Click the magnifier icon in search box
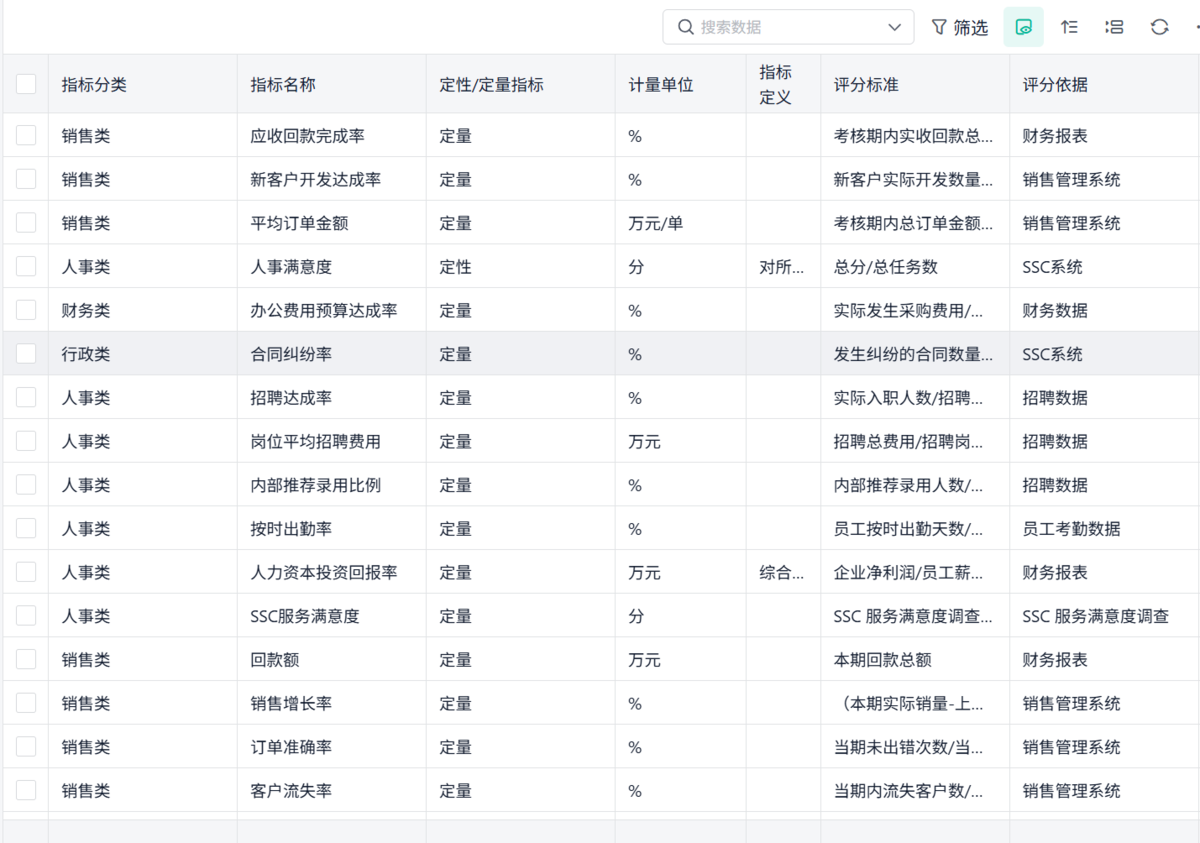Viewport: 1200px width, 843px height. [x=685, y=27]
